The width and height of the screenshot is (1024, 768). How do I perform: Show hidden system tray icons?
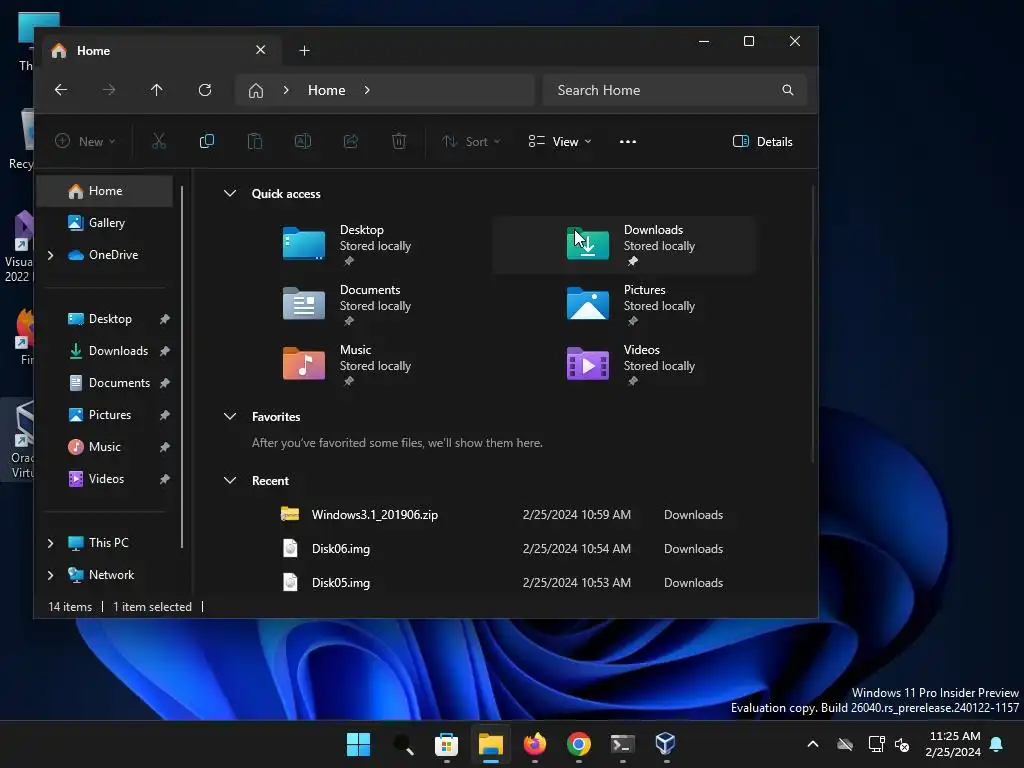click(x=813, y=744)
